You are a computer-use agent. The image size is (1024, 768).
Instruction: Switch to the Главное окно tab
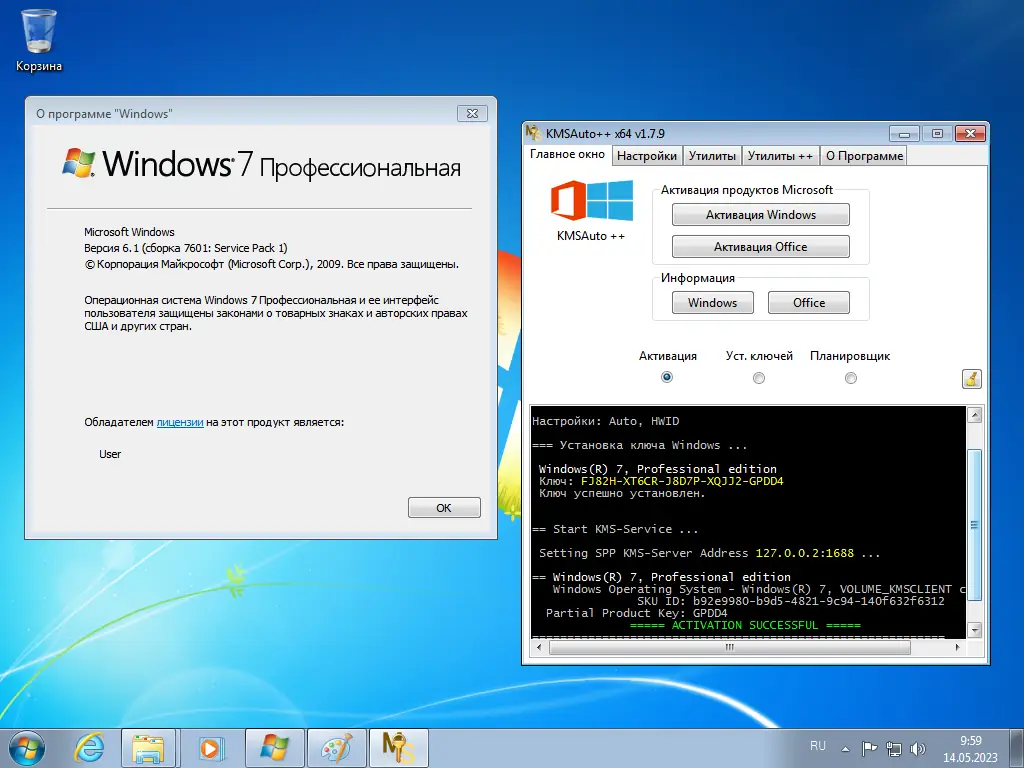pyautogui.click(x=567, y=154)
